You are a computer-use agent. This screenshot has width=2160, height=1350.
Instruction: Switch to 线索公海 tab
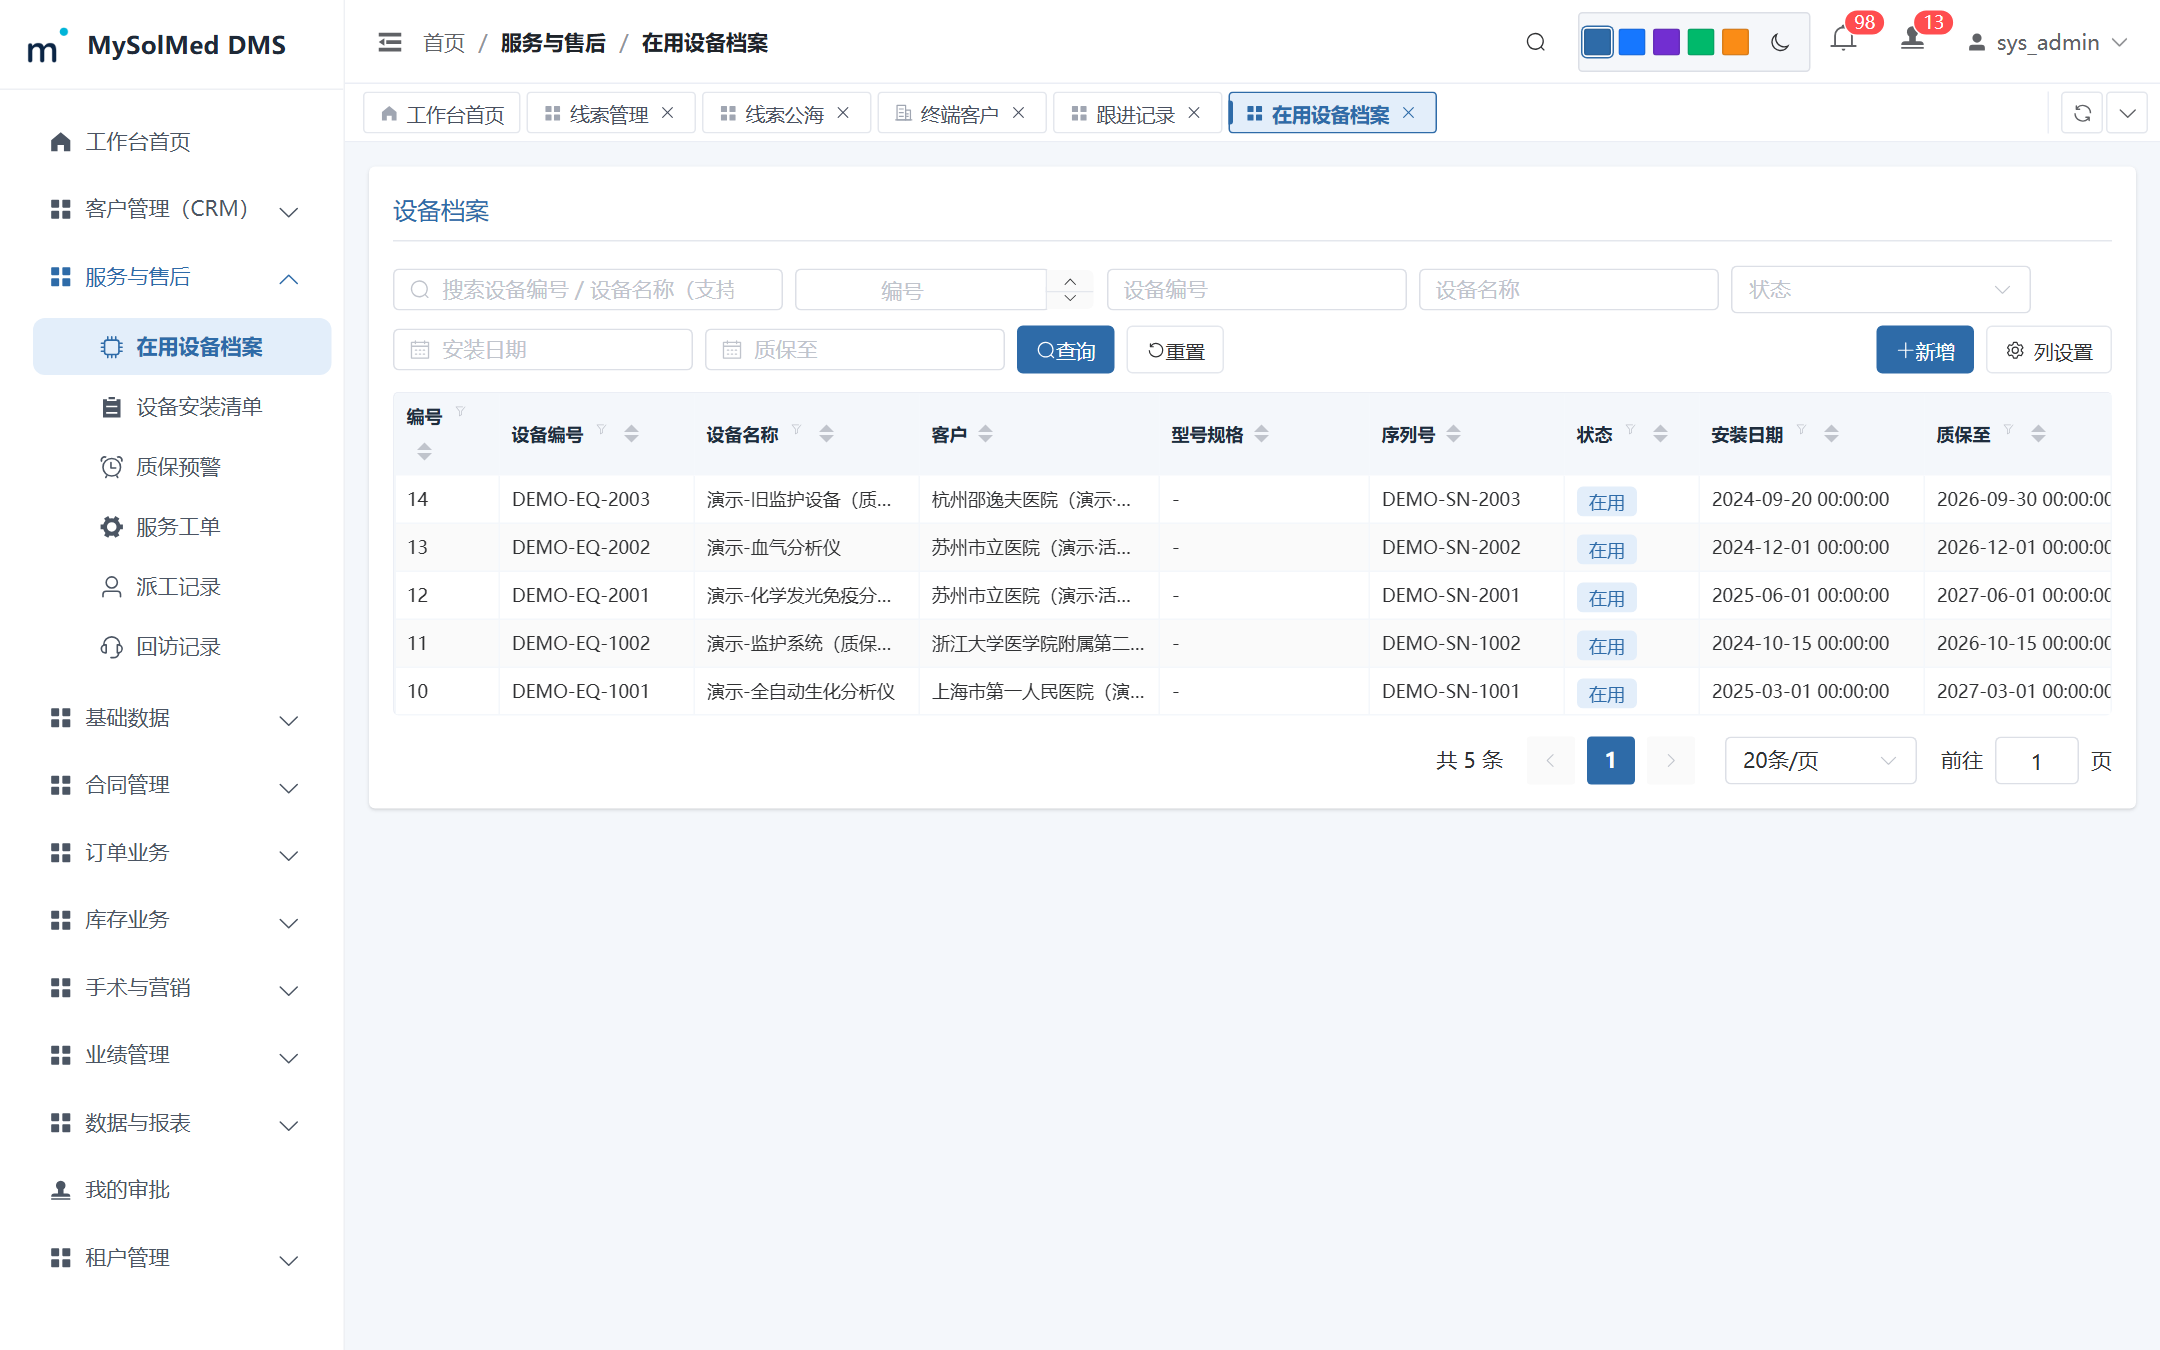click(785, 113)
